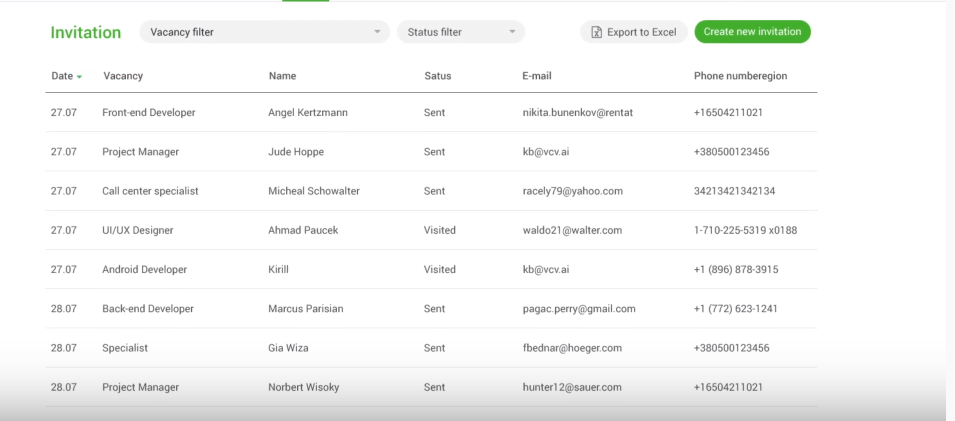Click email racely79@yahoo.com

point(572,191)
